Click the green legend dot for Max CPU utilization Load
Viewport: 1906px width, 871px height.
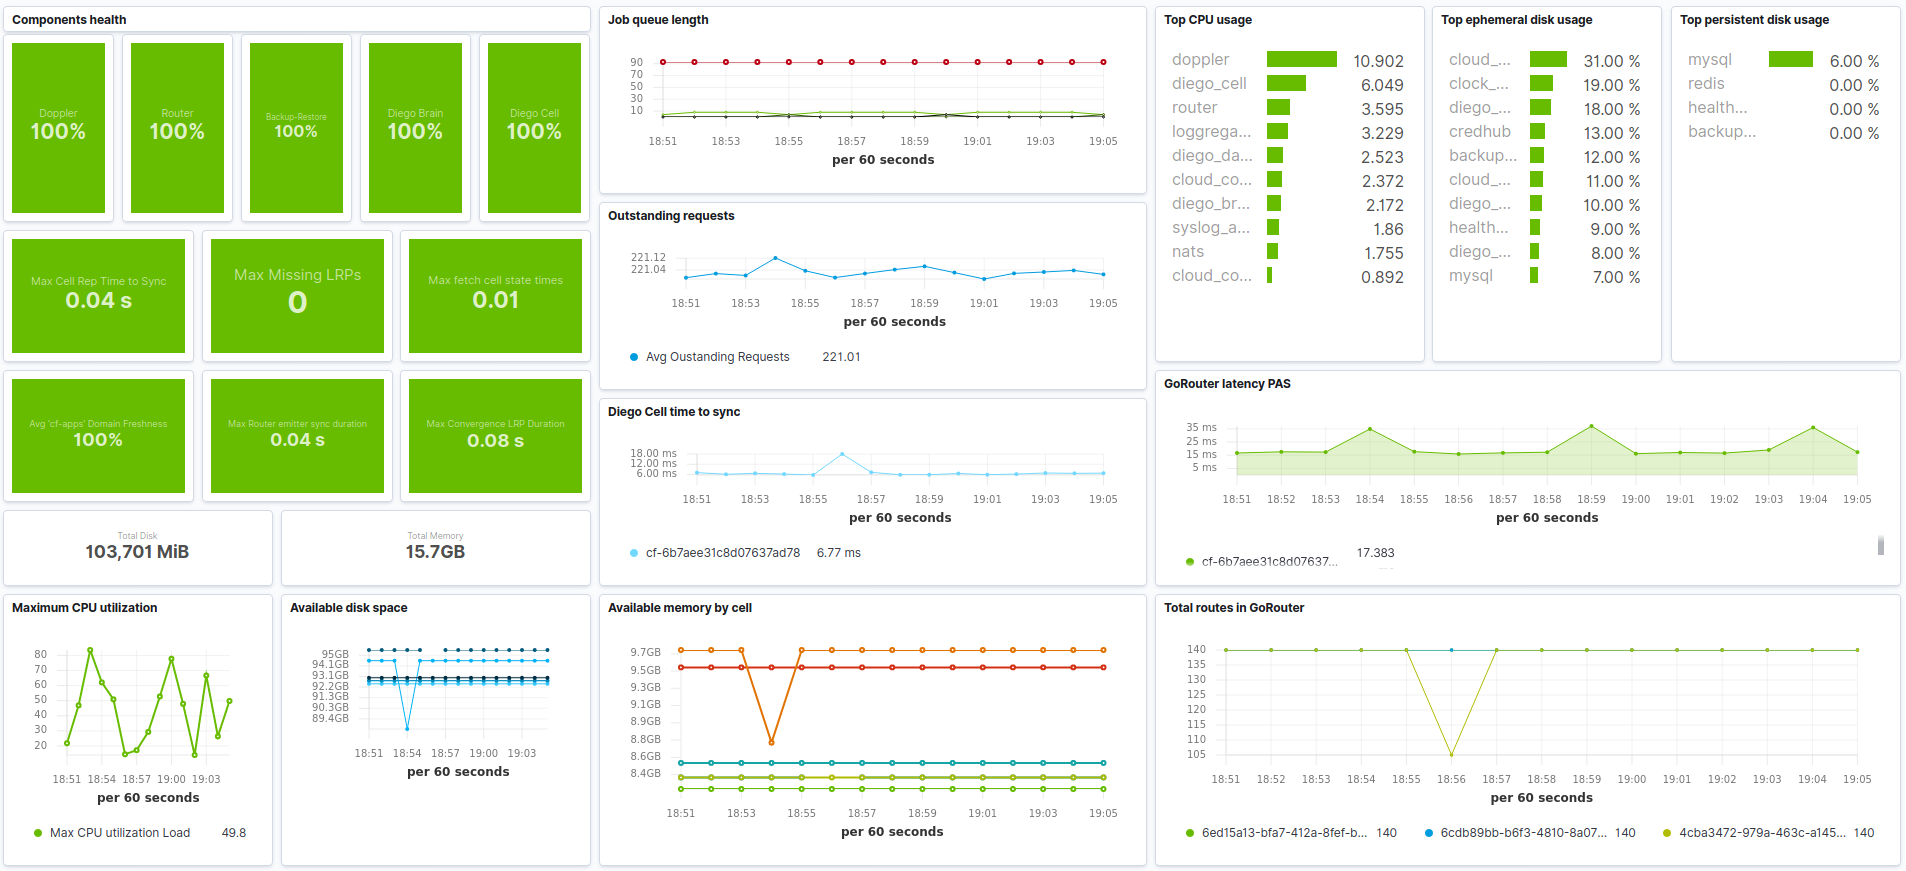[38, 833]
